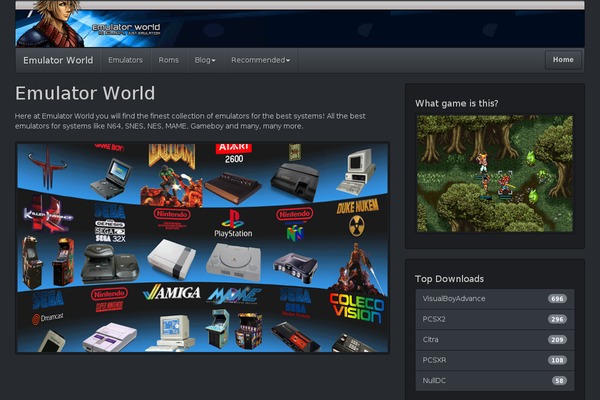
Task: Click the 696 download count badge
Action: click(x=557, y=299)
